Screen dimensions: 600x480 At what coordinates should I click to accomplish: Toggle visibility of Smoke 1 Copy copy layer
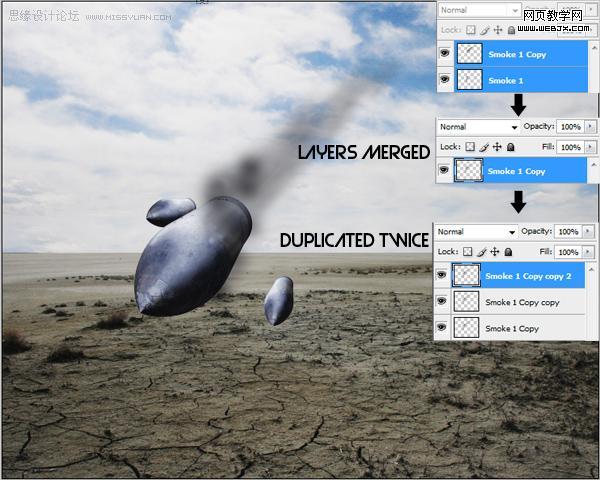(442, 301)
